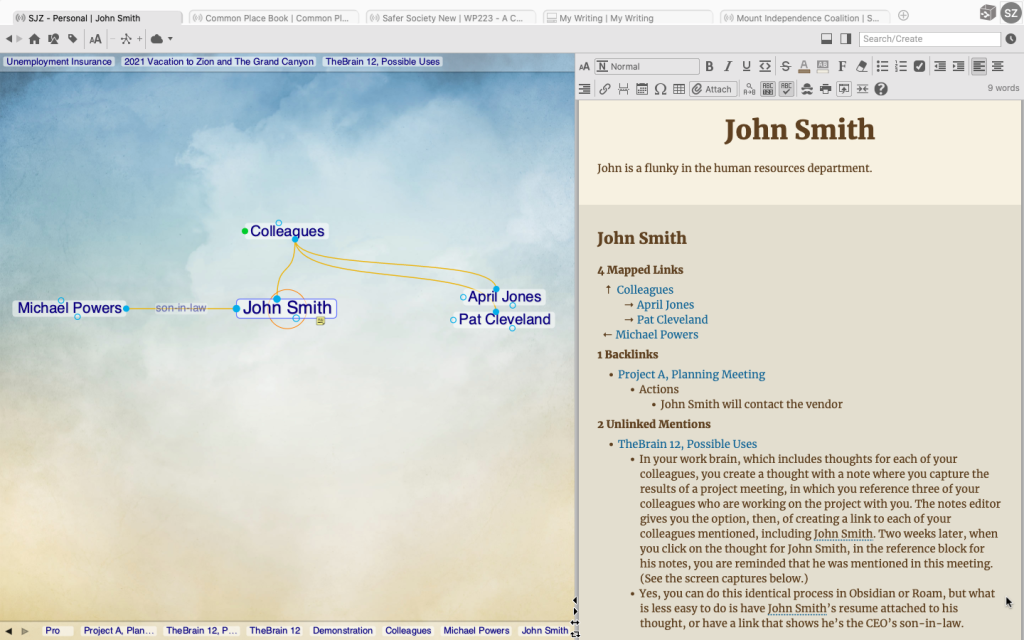Toggle align left in notes toolbar
The image size is (1024, 640).
coord(978,66)
